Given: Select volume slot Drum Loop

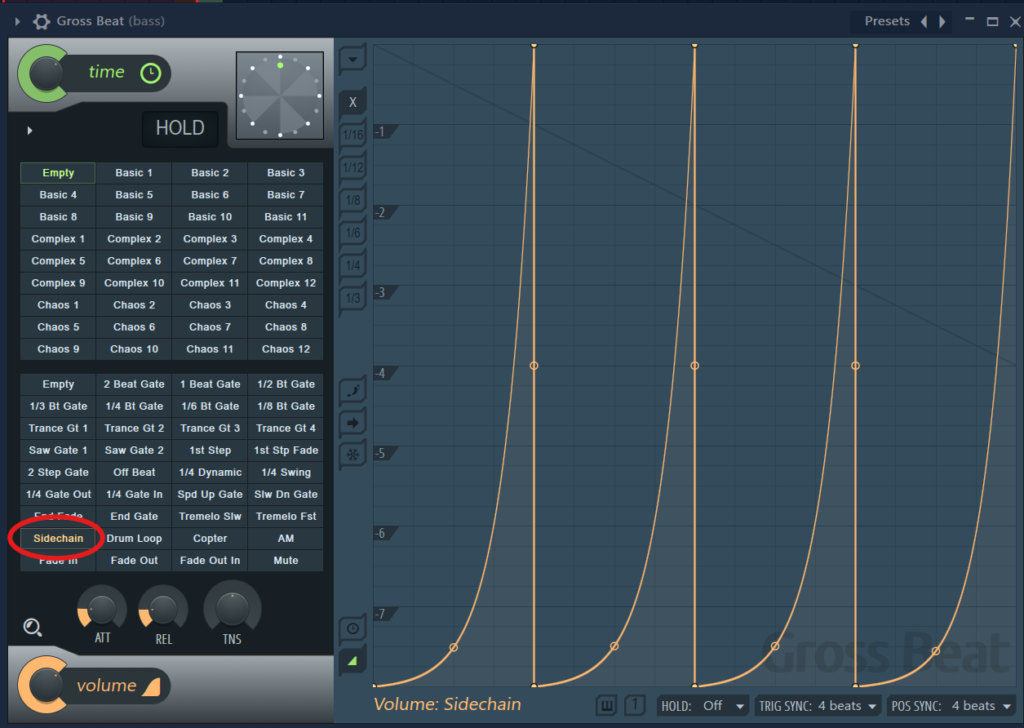Looking at the screenshot, I should pyautogui.click(x=134, y=539).
